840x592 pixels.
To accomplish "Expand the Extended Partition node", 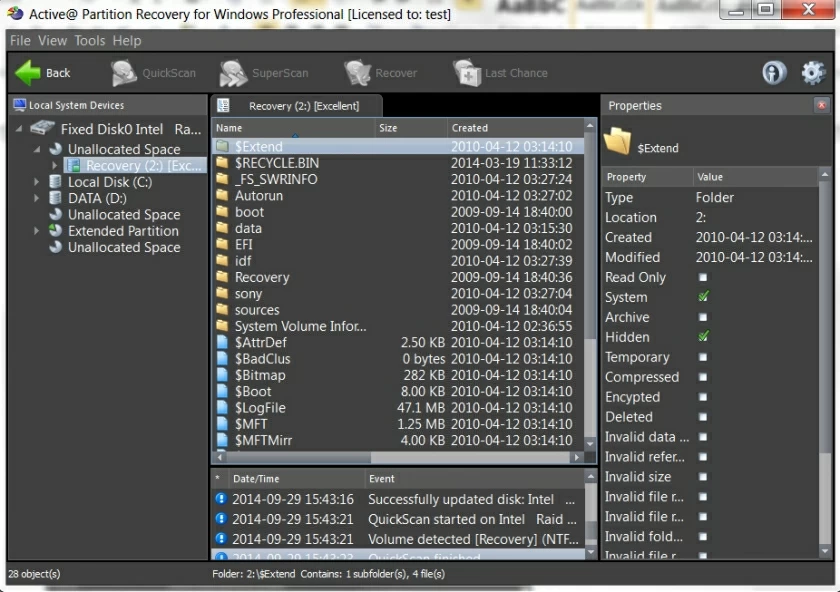I will (x=36, y=231).
